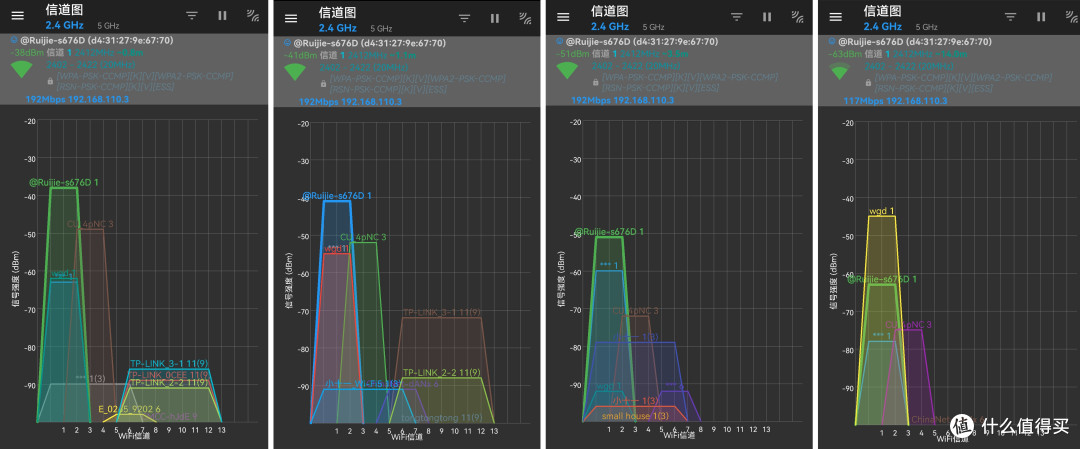Tap green signal strength icon in -51dBm screenshot
Viewport: 1080px width, 449px height.
pos(568,70)
